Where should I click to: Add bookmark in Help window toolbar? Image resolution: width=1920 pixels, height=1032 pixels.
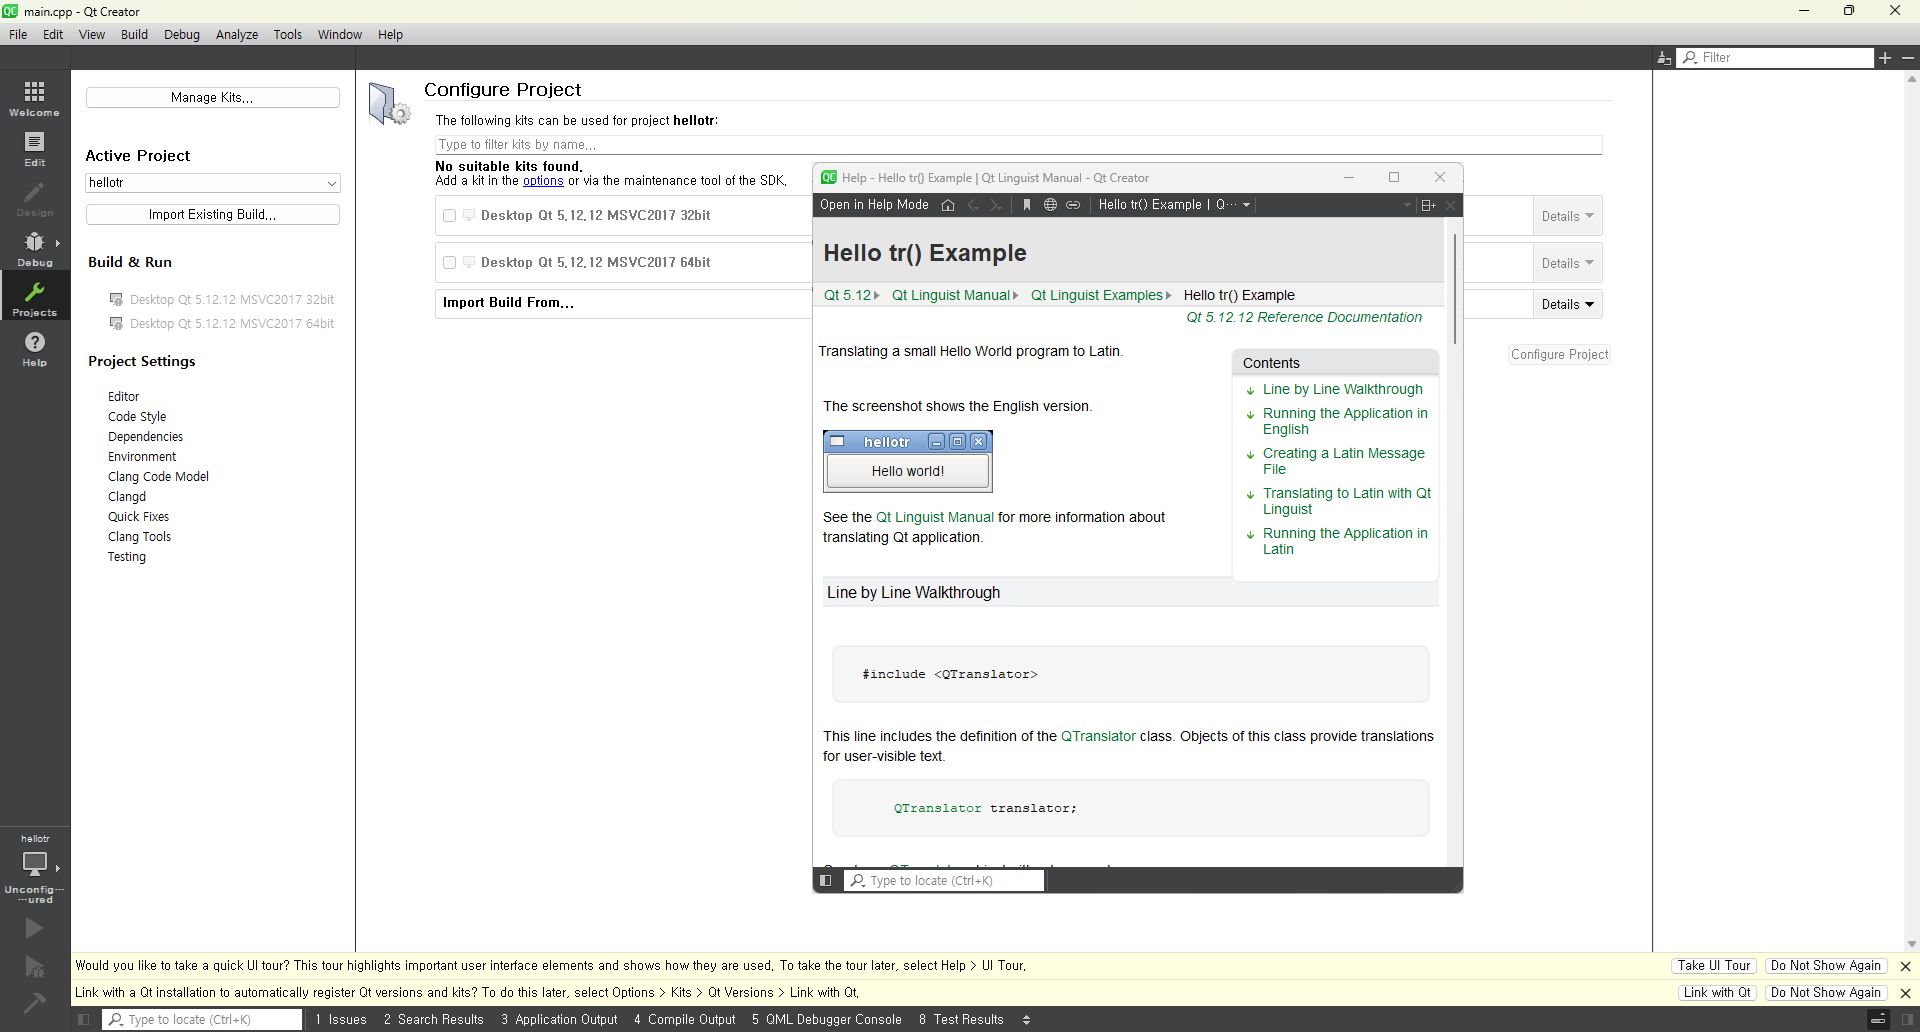tap(1027, 205)
